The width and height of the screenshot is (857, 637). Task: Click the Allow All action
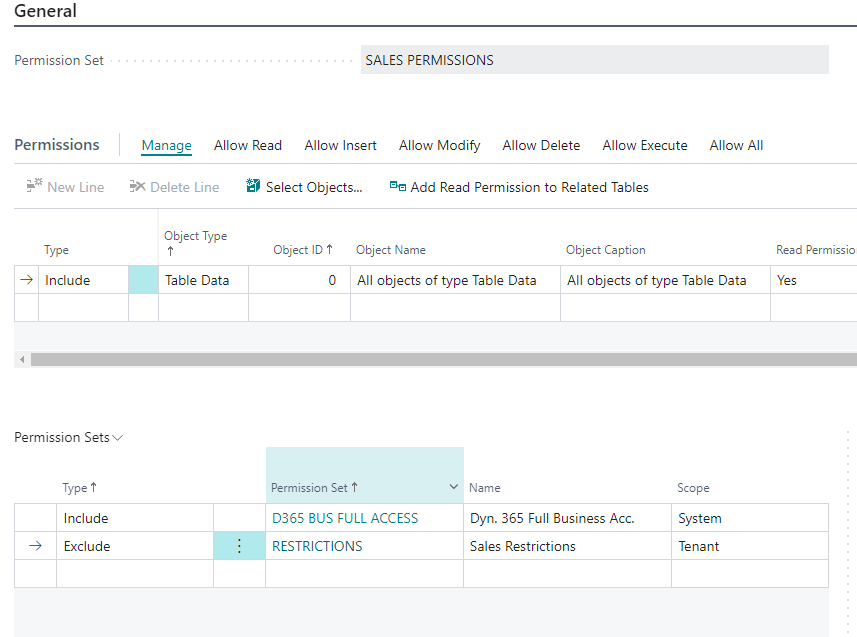coord(736,145)
